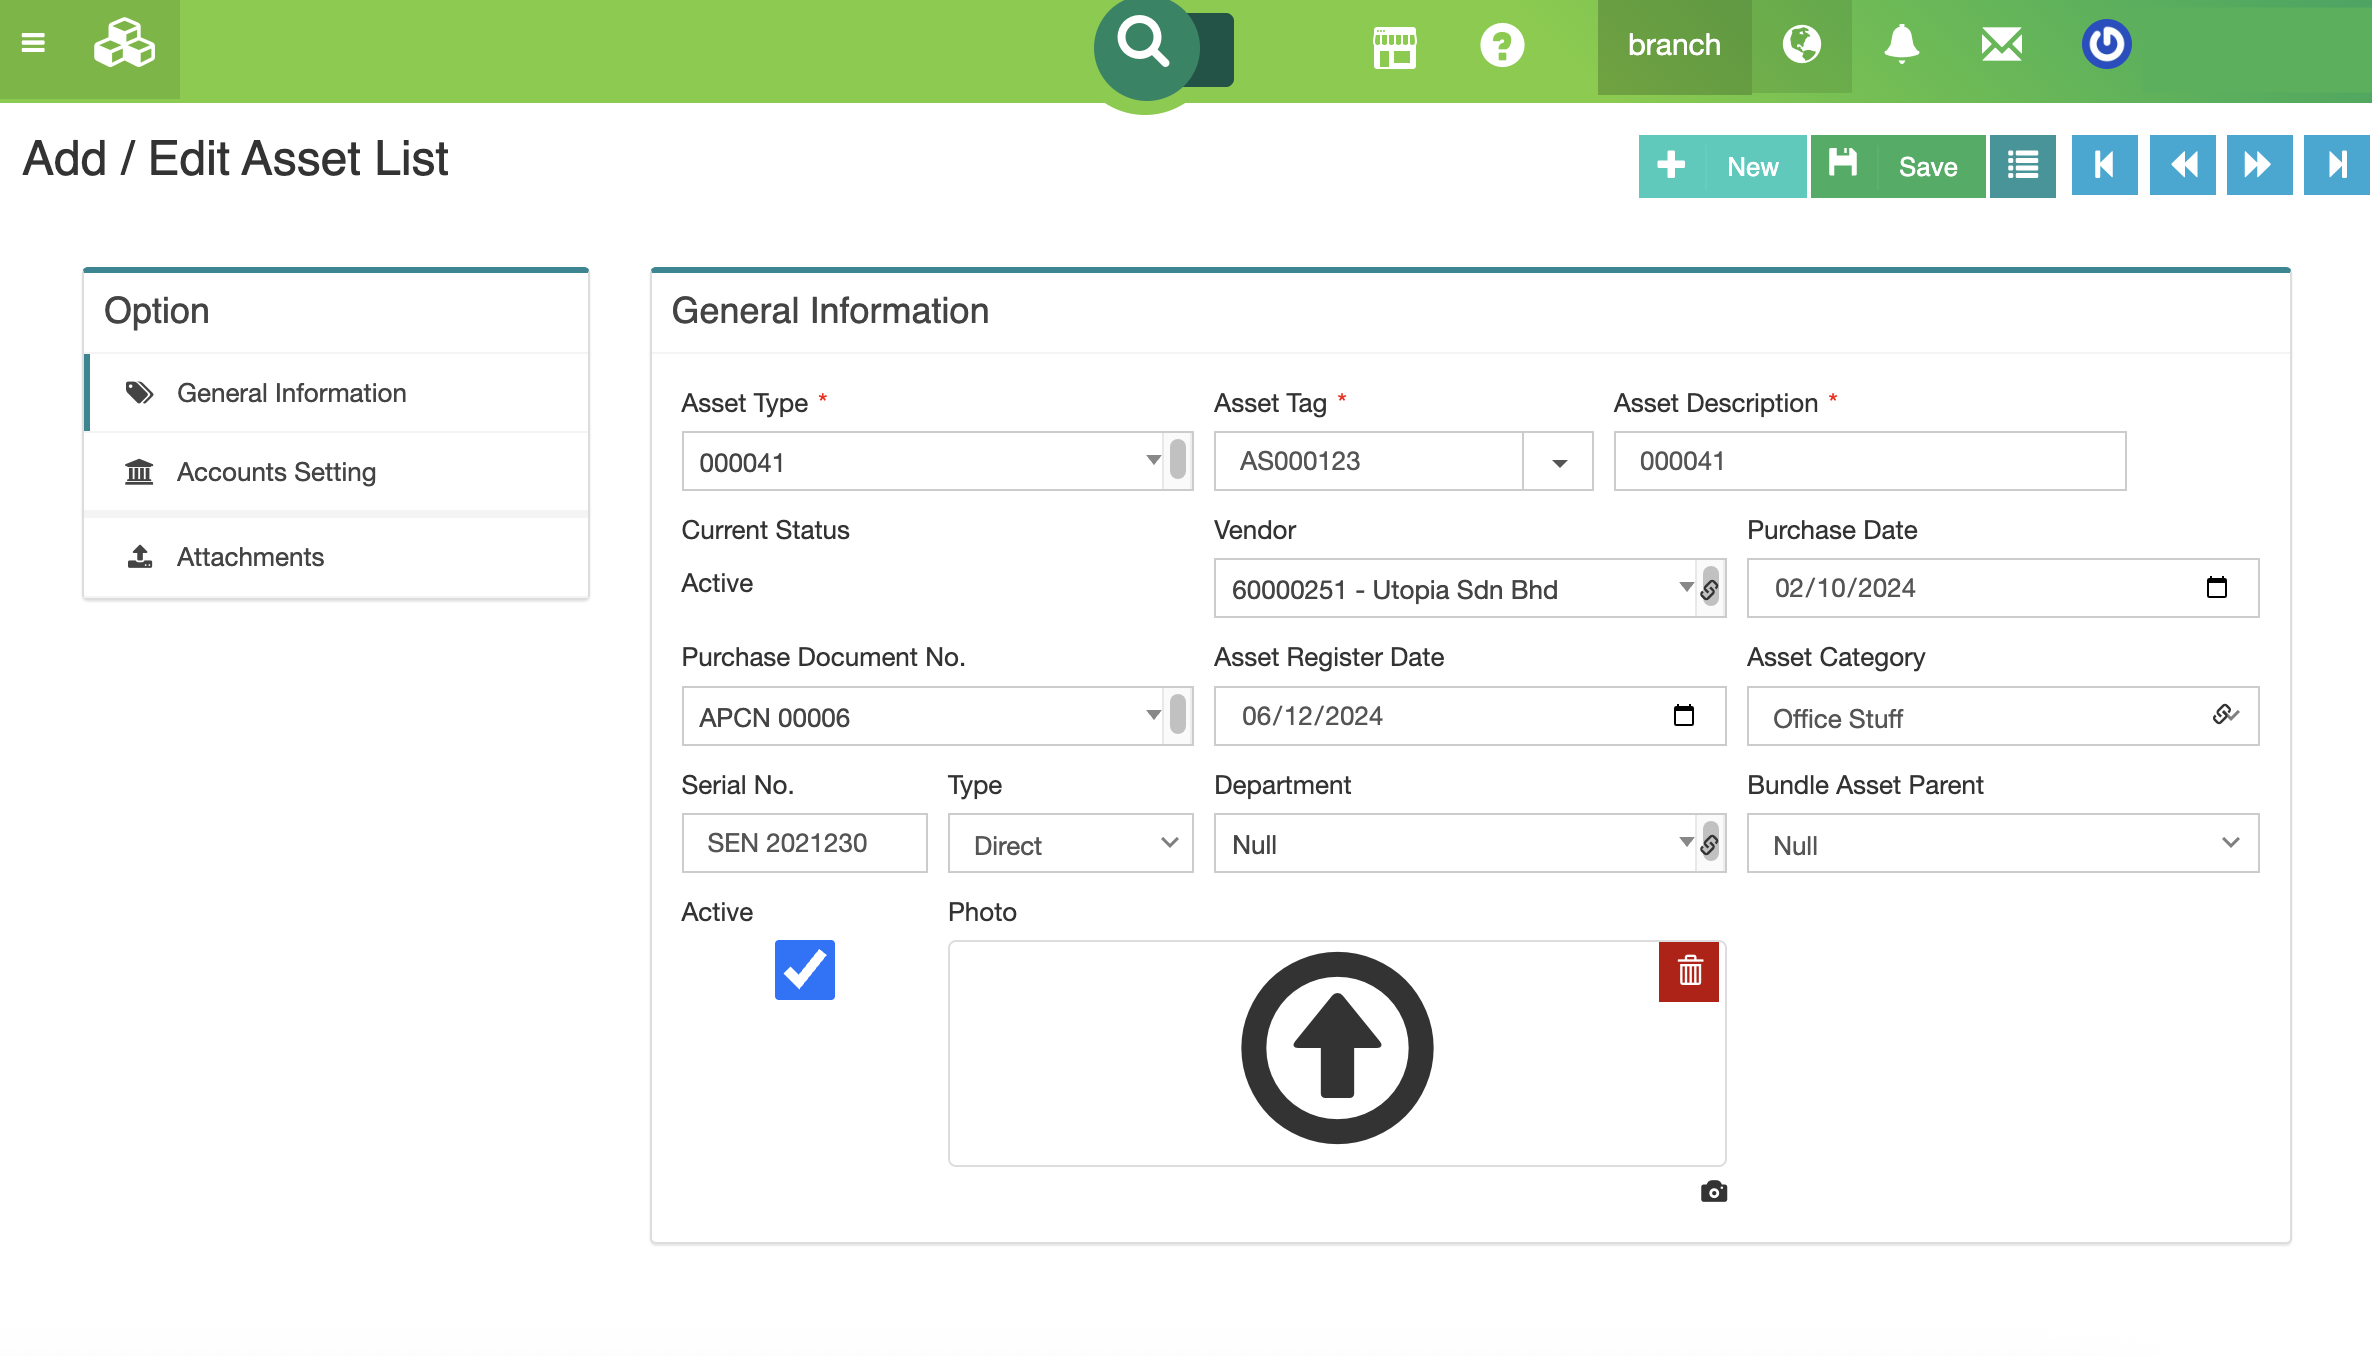
Task: Click the power logout icon
Action: point(2106,45)
